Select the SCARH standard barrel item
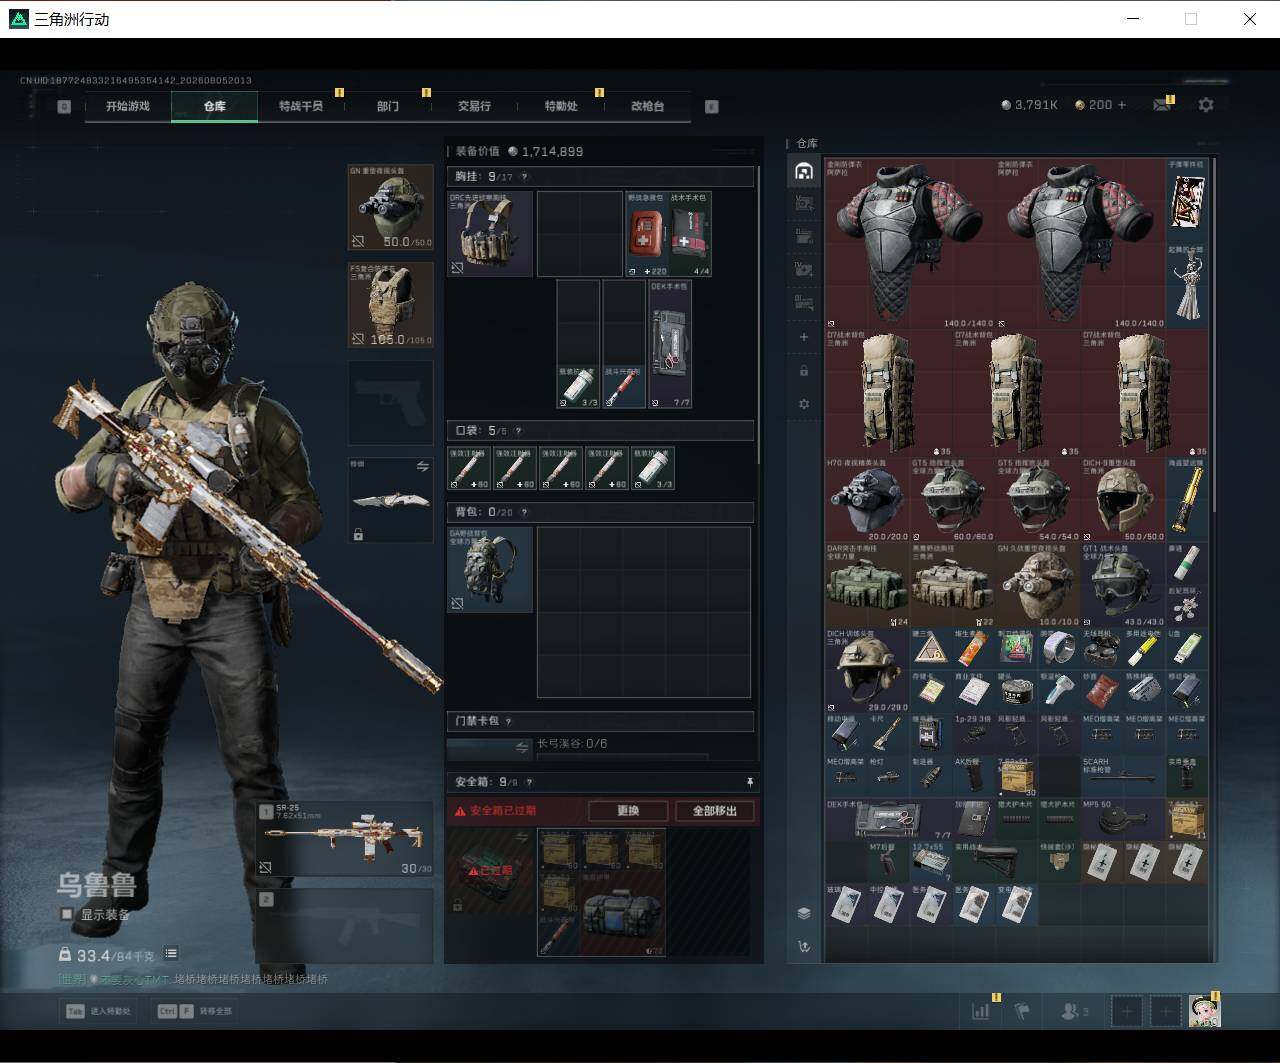 (1123, 776)
